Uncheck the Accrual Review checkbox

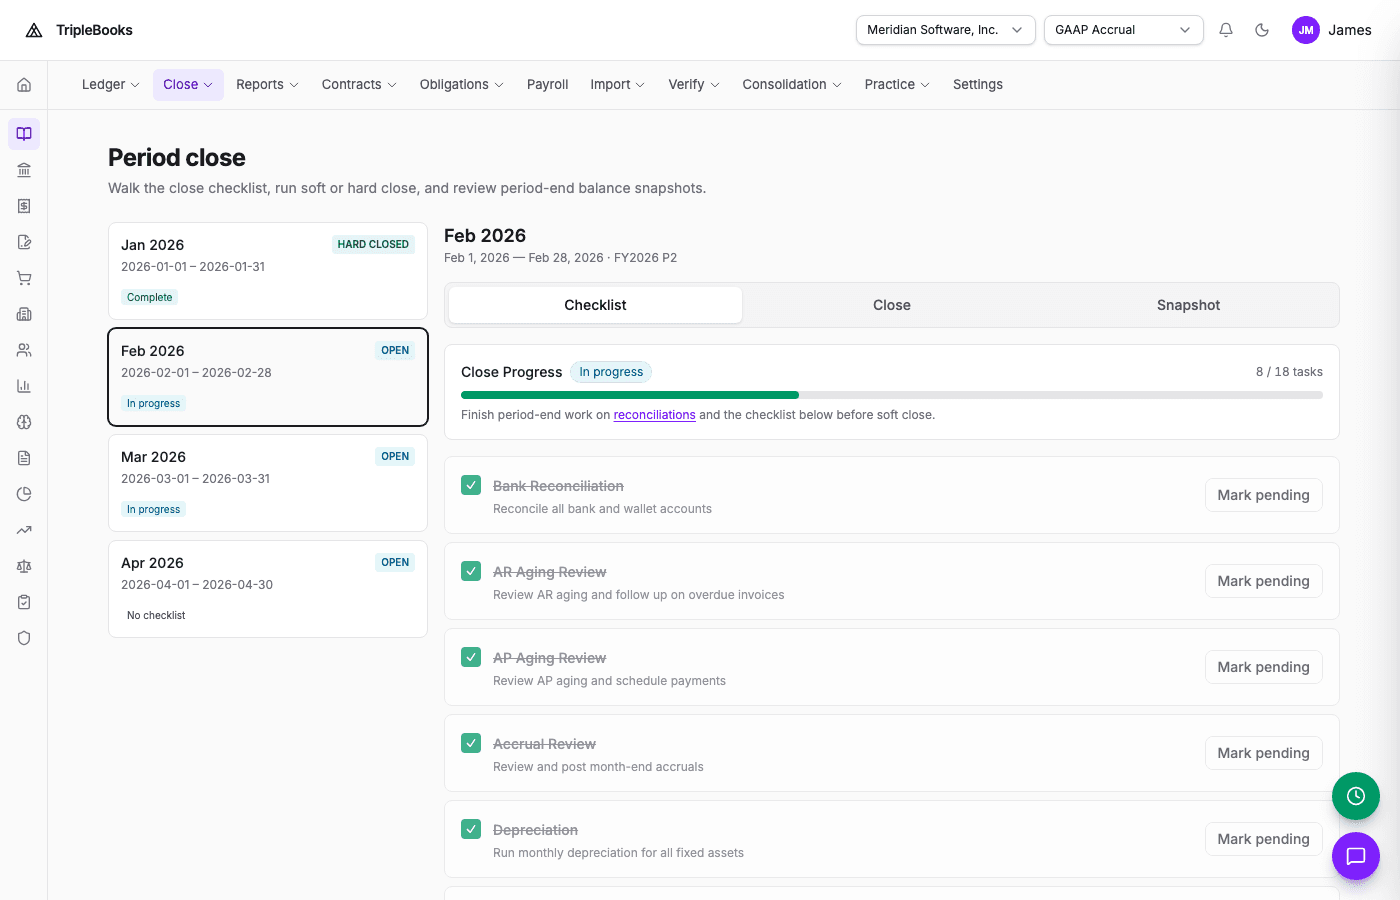coord(471,743)
